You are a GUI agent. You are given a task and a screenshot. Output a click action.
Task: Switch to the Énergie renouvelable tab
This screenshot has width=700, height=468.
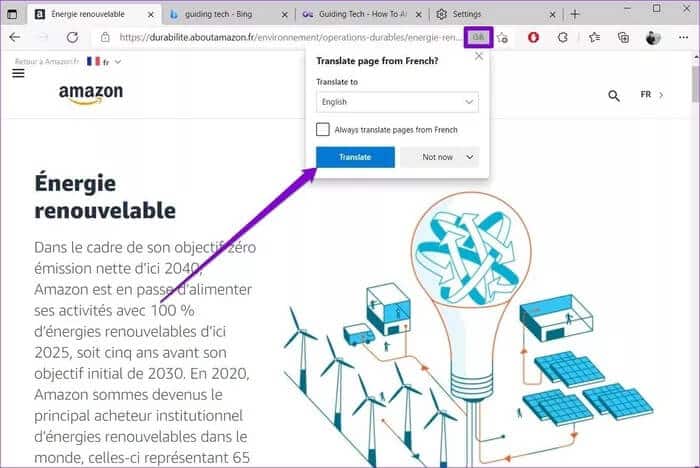[x=94, y=14]
